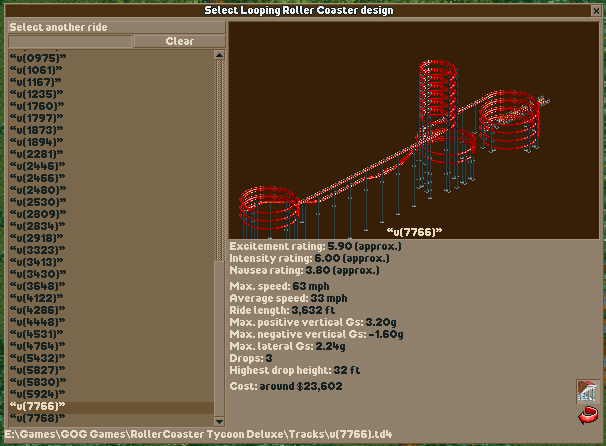Select design "u(3430)"

coord(111,274)
